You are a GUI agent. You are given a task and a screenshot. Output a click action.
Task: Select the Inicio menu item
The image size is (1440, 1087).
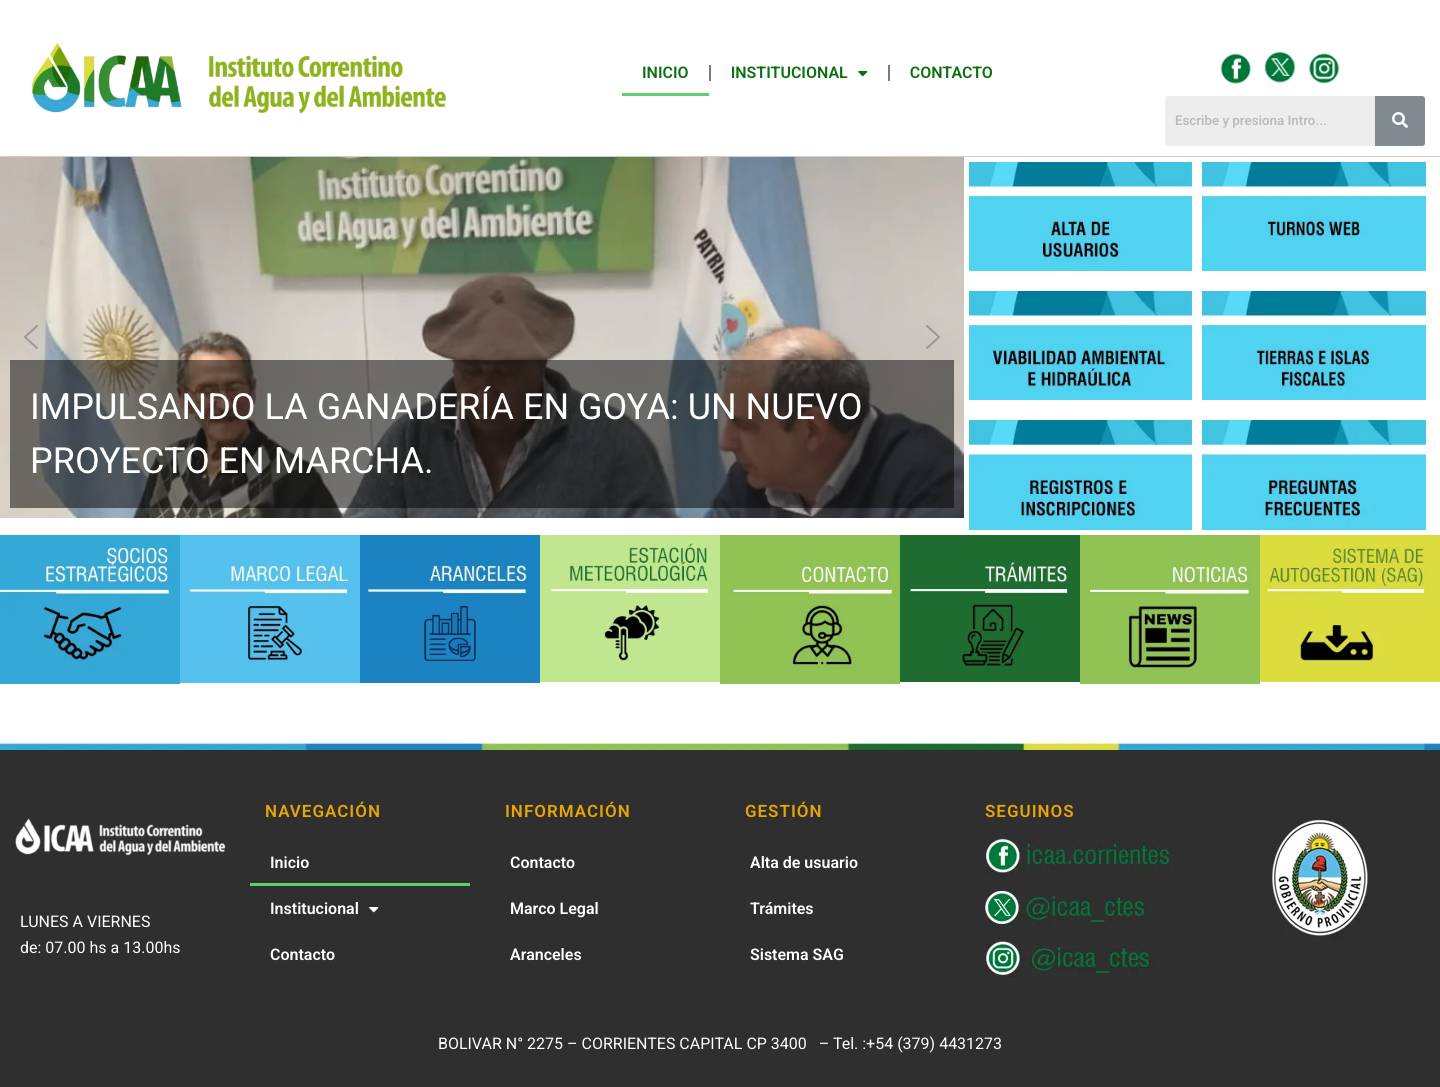click(665, 72)
